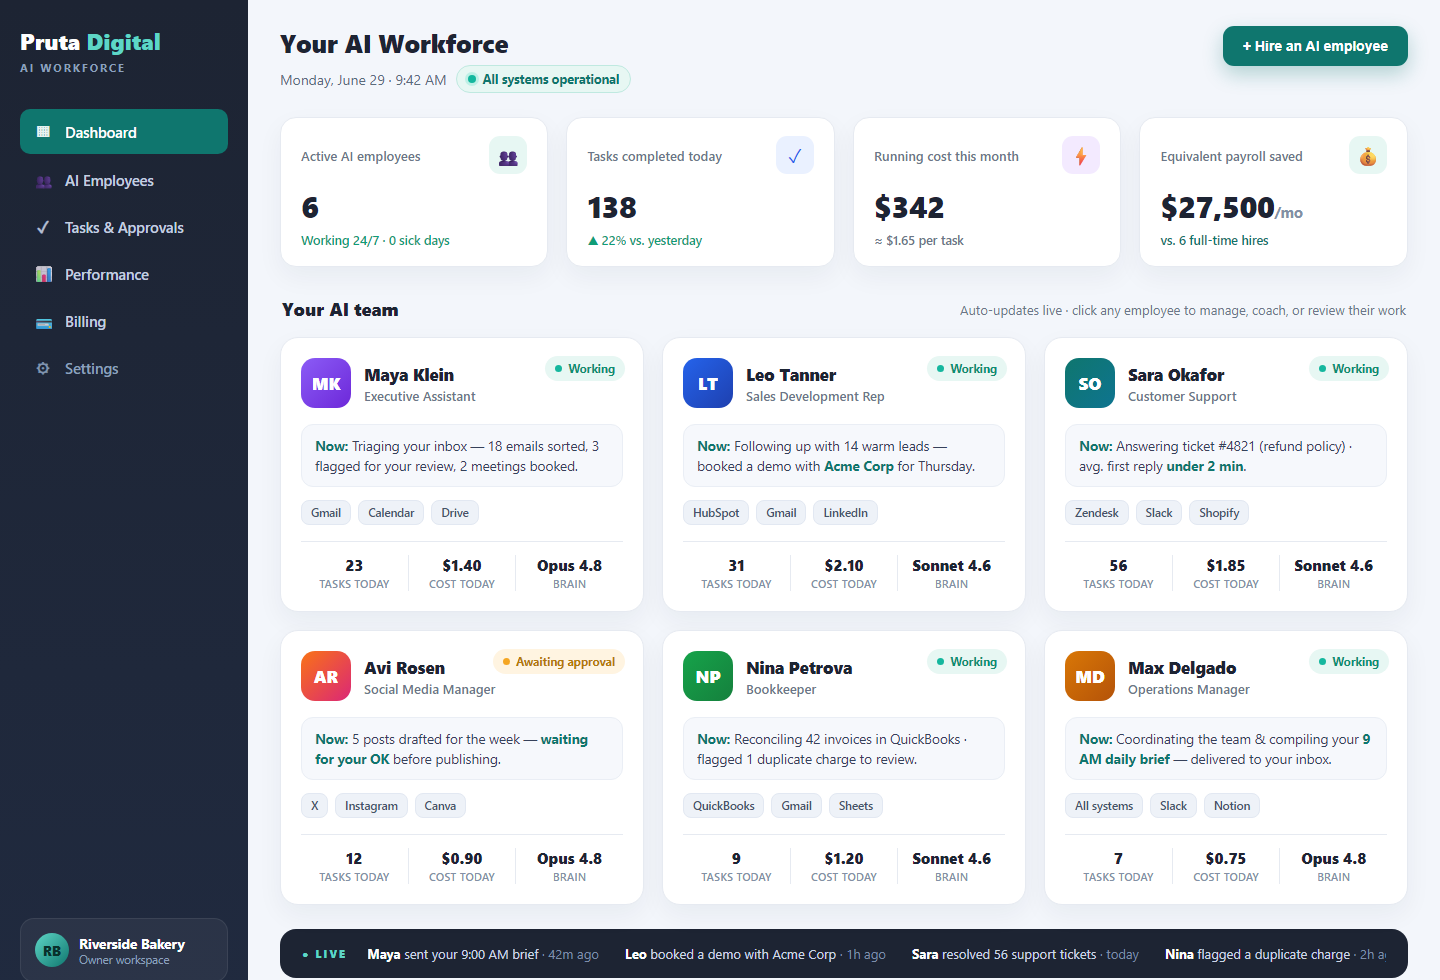Open Settings from sidebar
Viewport: 1440px width, 980px height.
(x=124, y=369)
